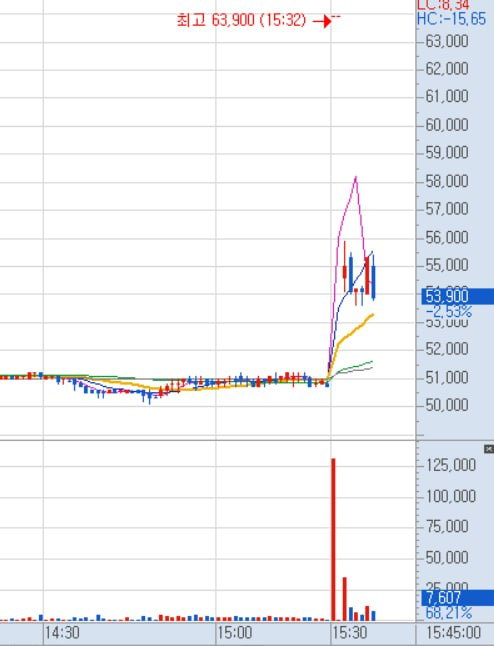Screen dimensions: 494x646
Task: Click the 60,000 price axis label
Action: 447,125
